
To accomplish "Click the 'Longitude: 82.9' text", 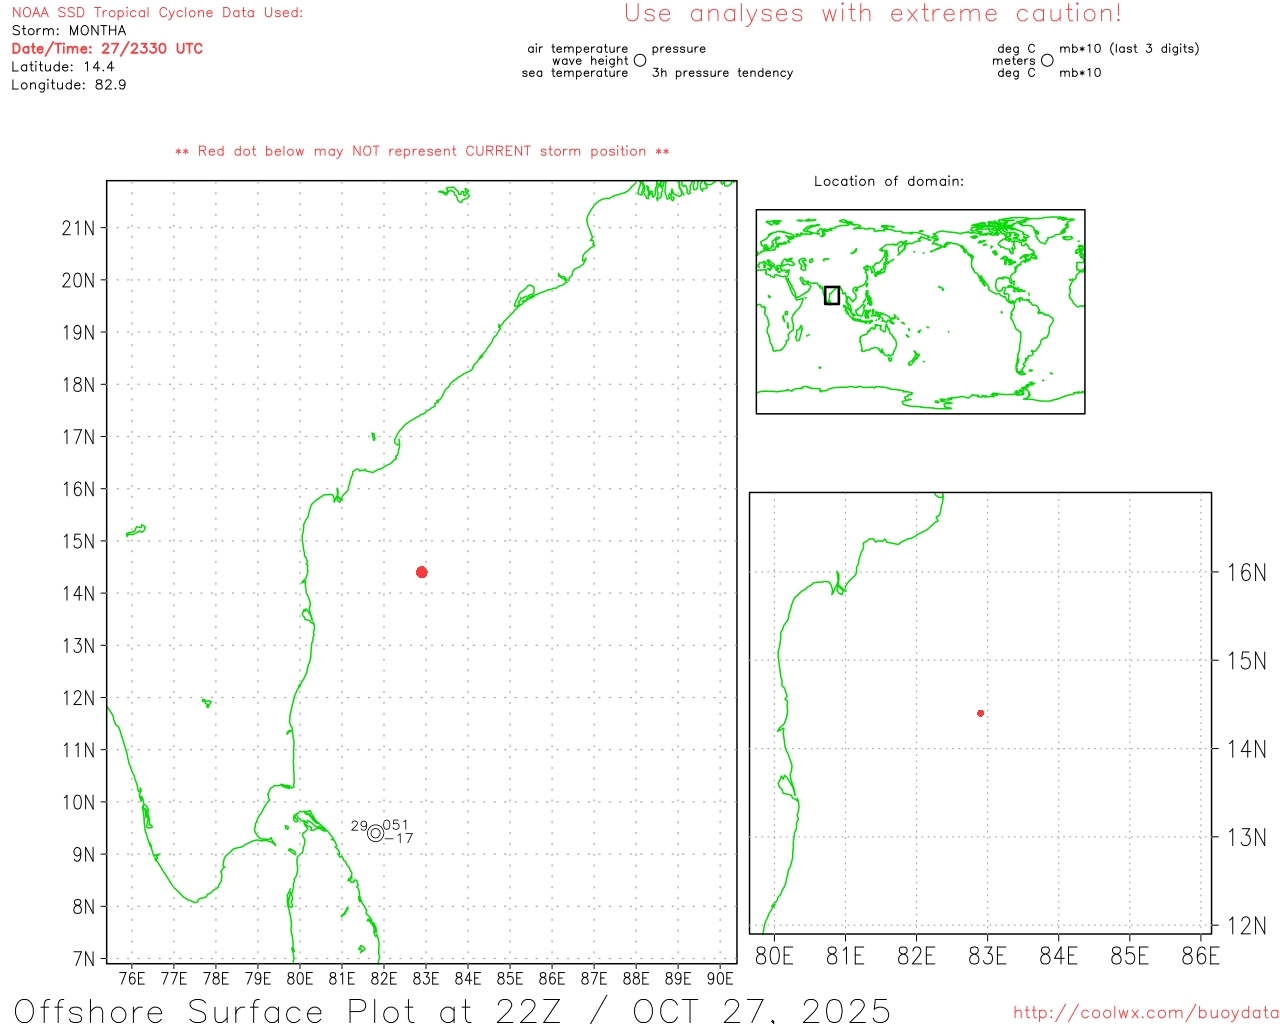I will pos(69,85).
